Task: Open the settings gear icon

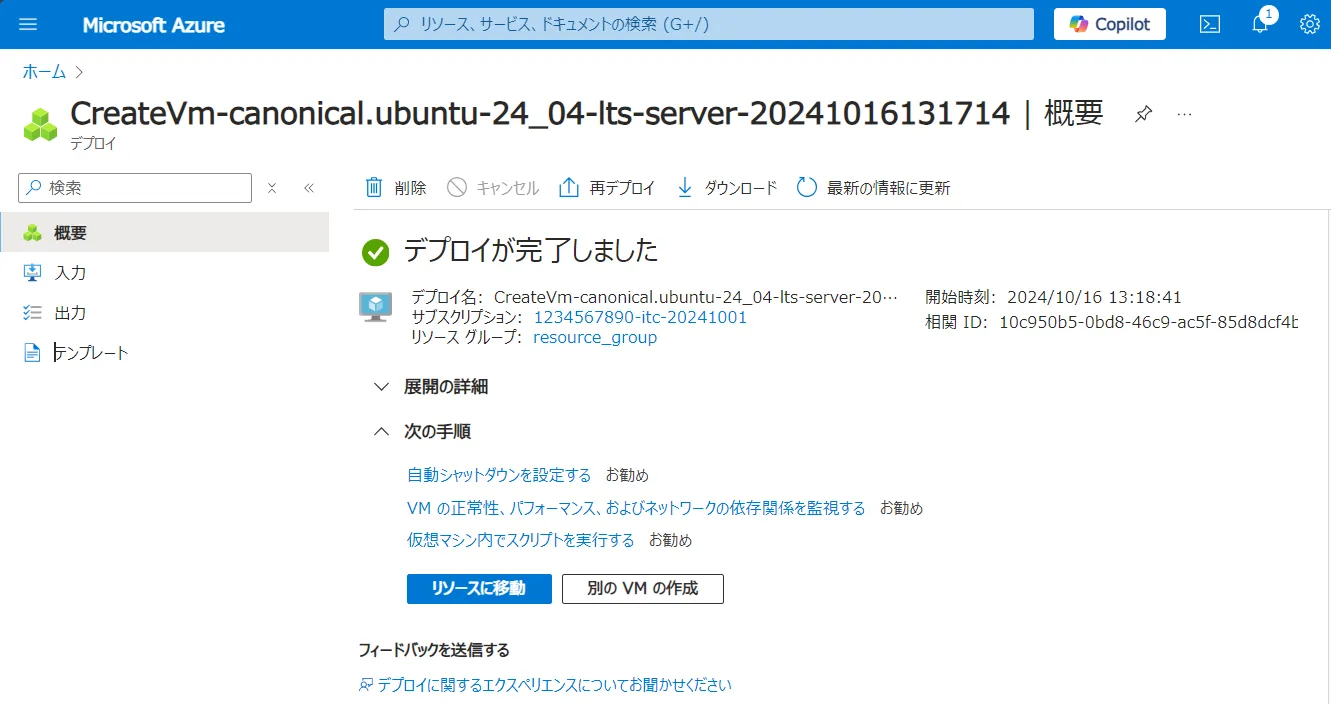Action: 1309,24
